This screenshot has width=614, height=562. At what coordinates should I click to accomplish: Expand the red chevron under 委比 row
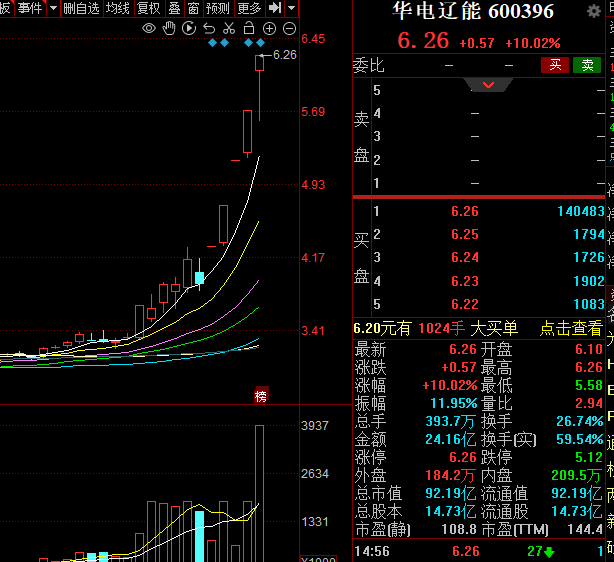489,85
